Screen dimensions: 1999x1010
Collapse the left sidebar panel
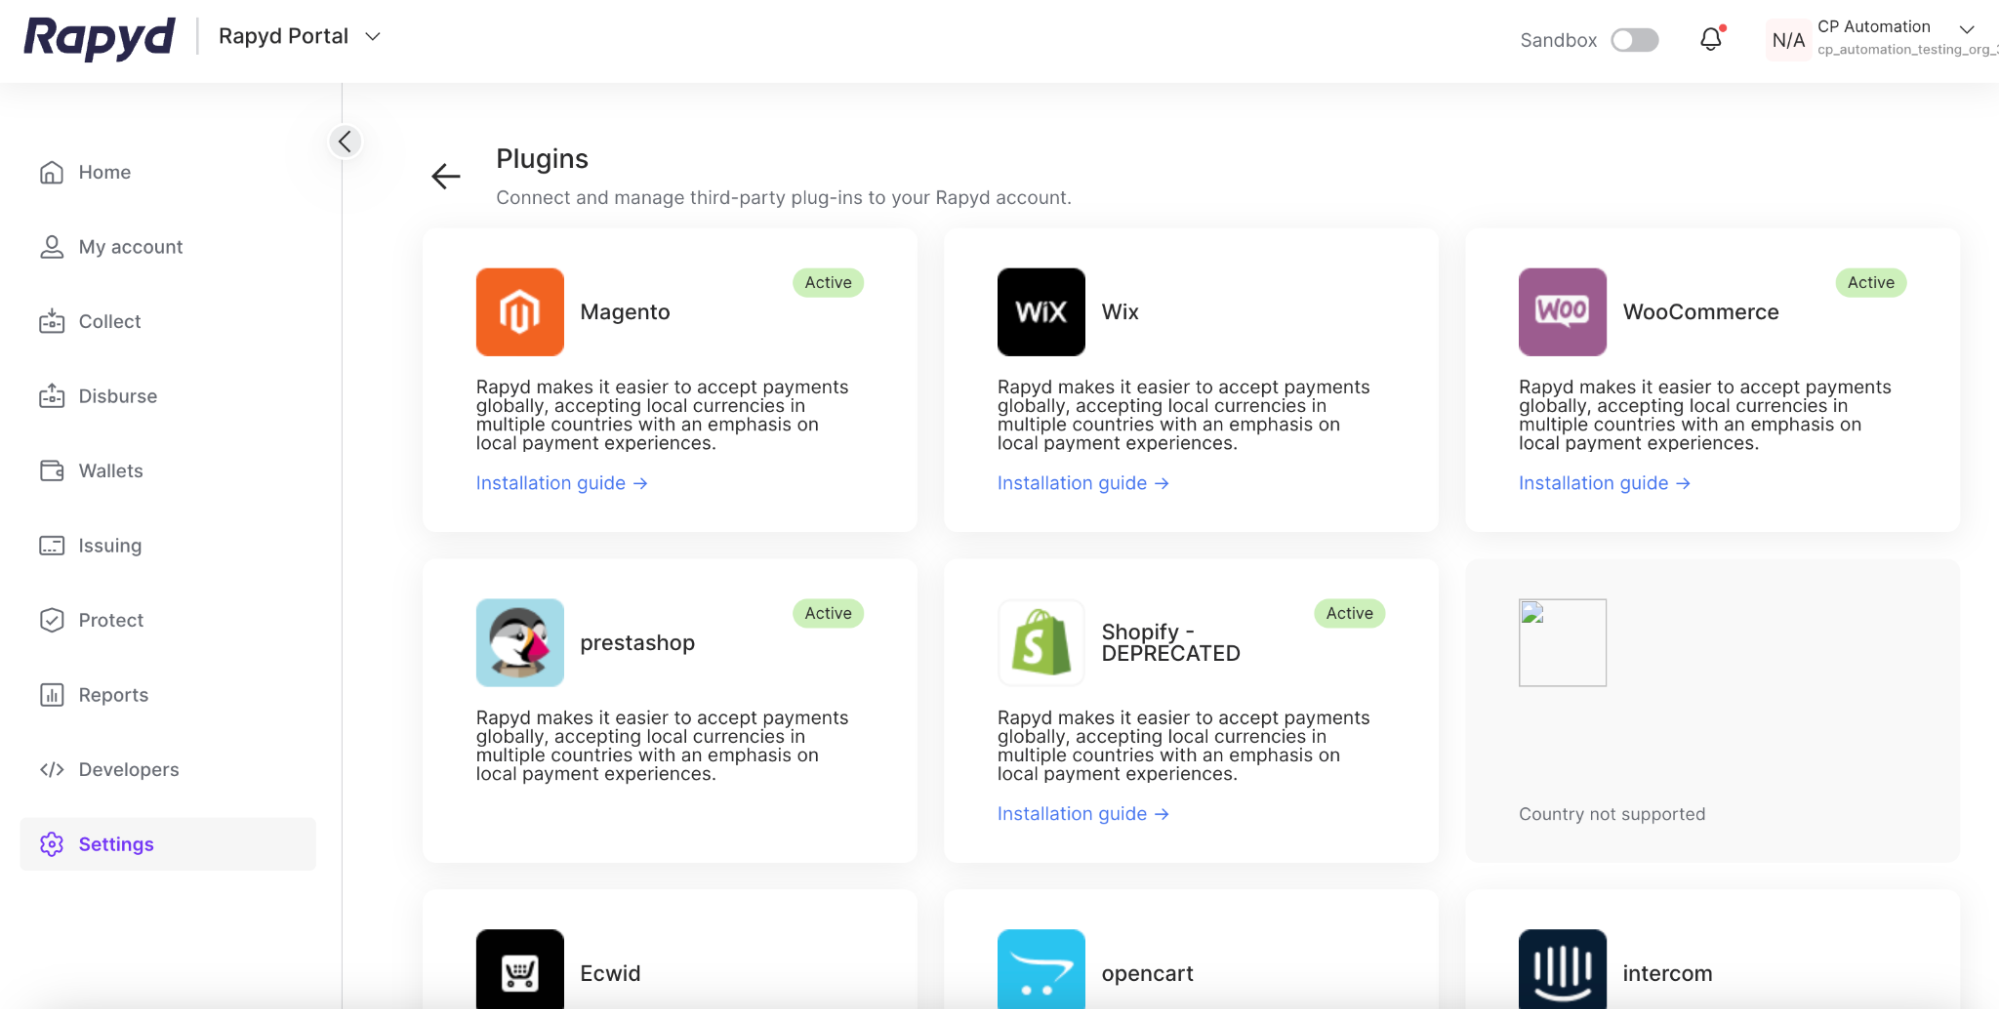(345, 142)
